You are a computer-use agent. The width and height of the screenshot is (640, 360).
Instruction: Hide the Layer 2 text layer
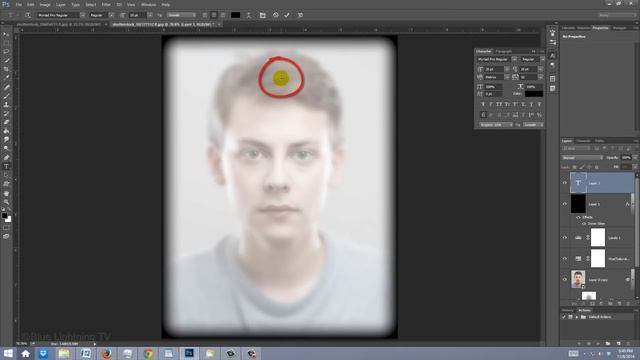(x=565, y=183)
